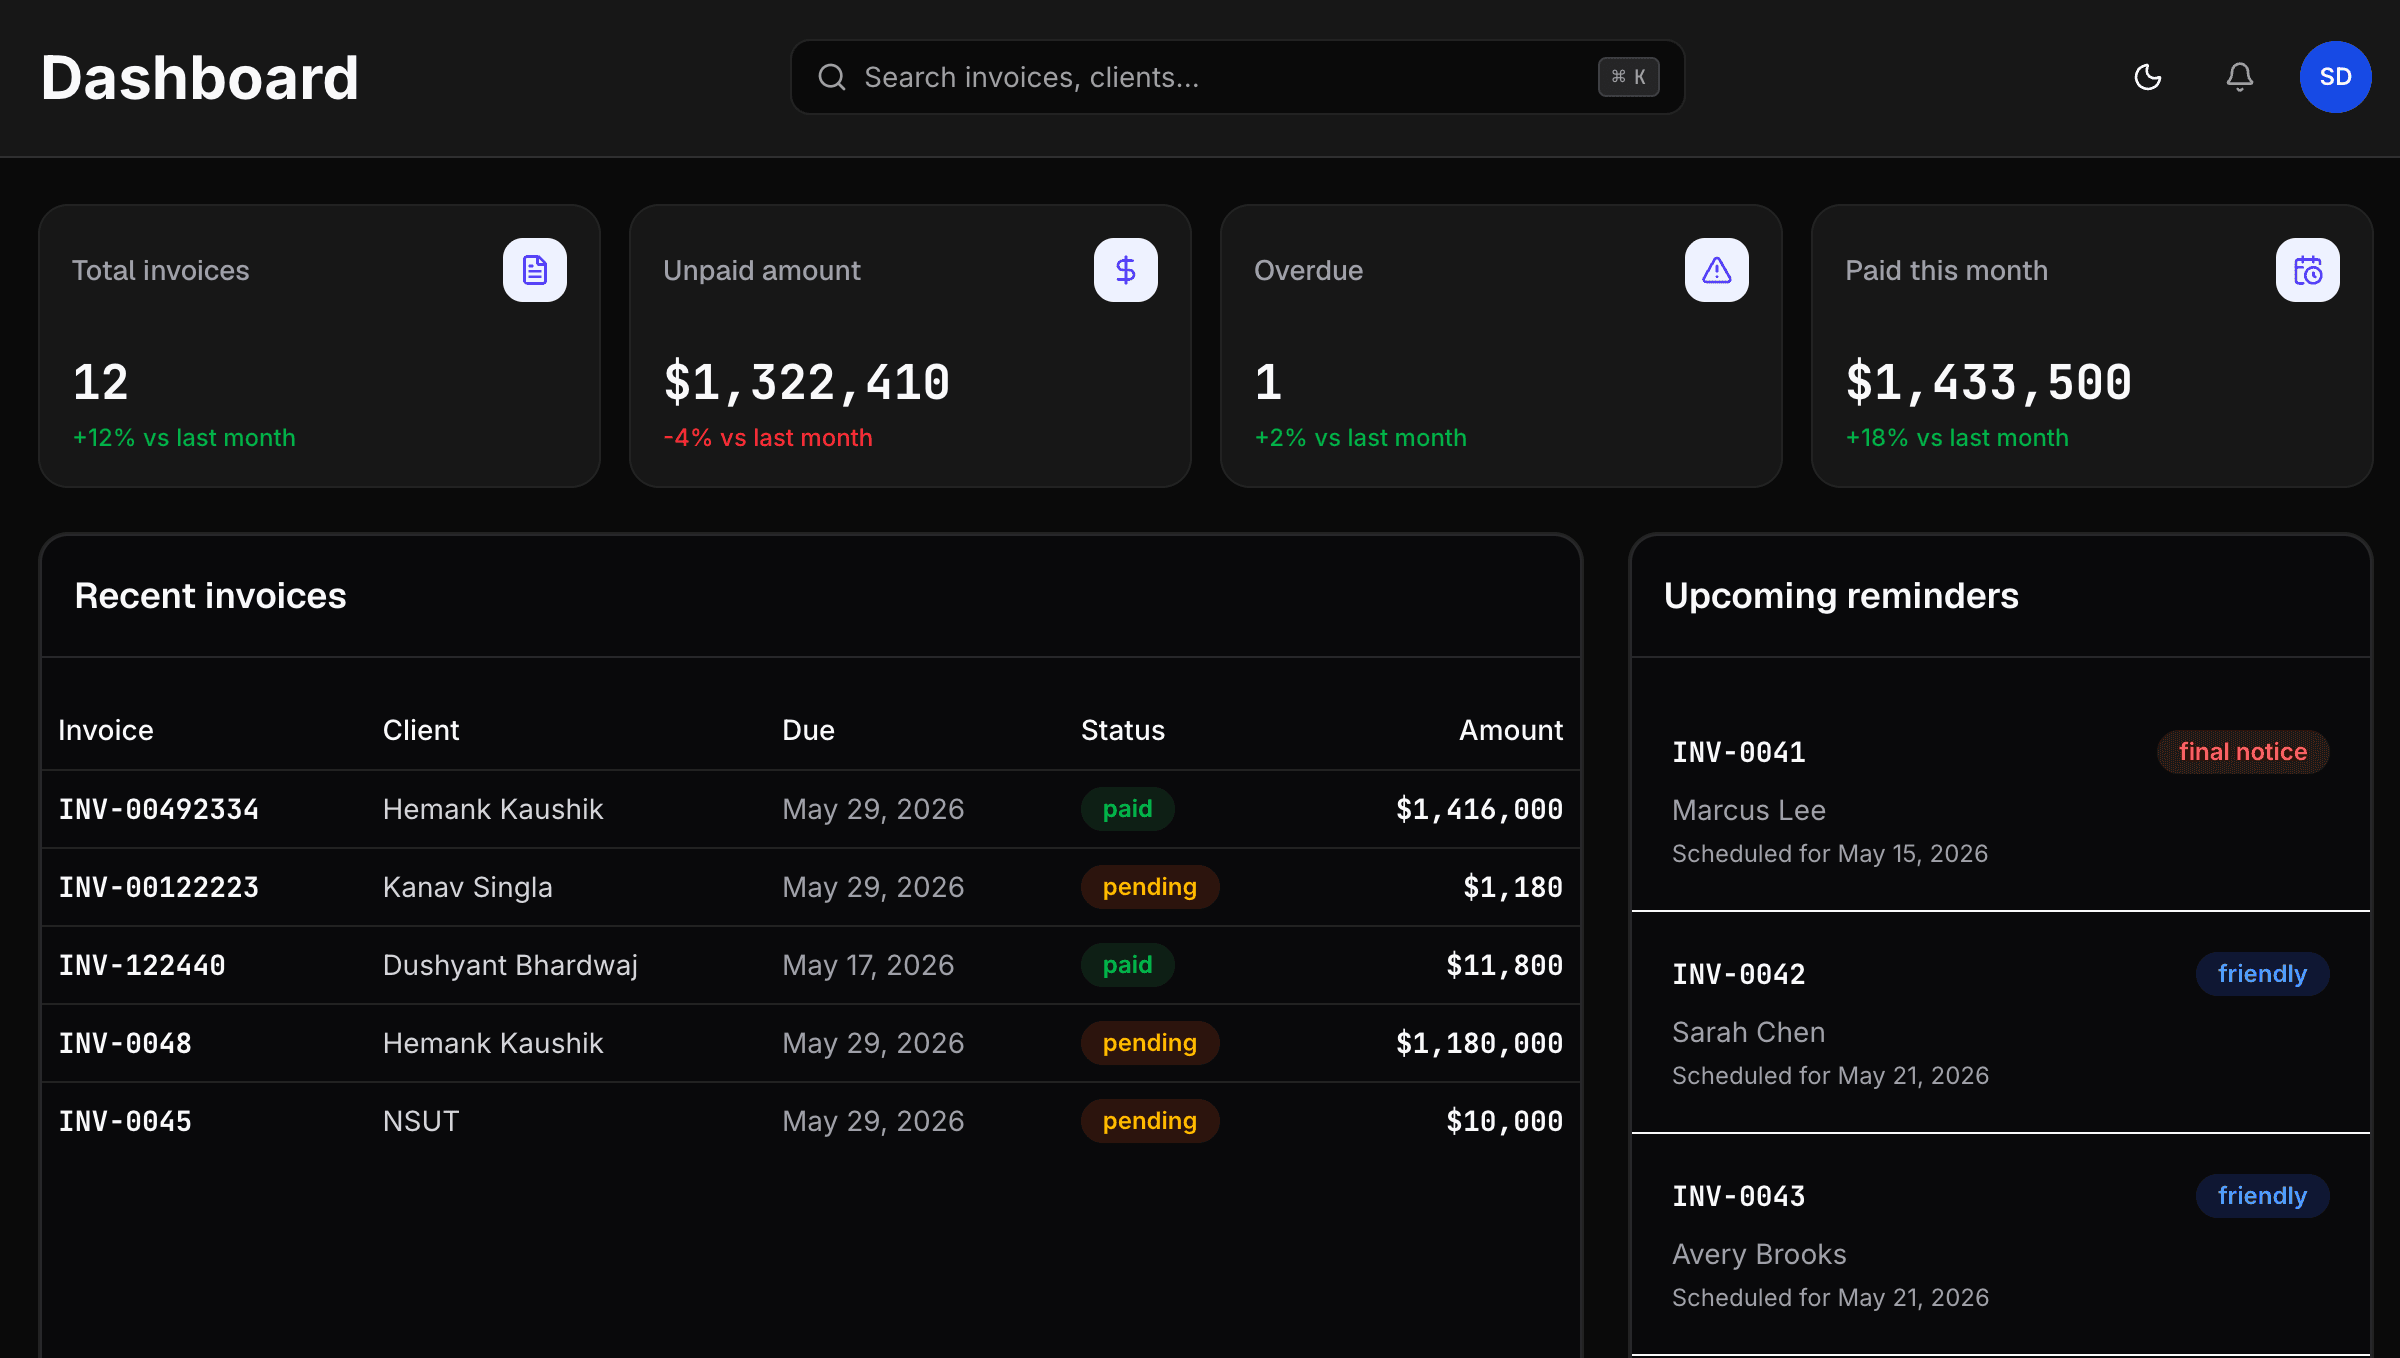The image size is (2400, 1358).
Task: Click client NSUT
Action: point(421,1121)
